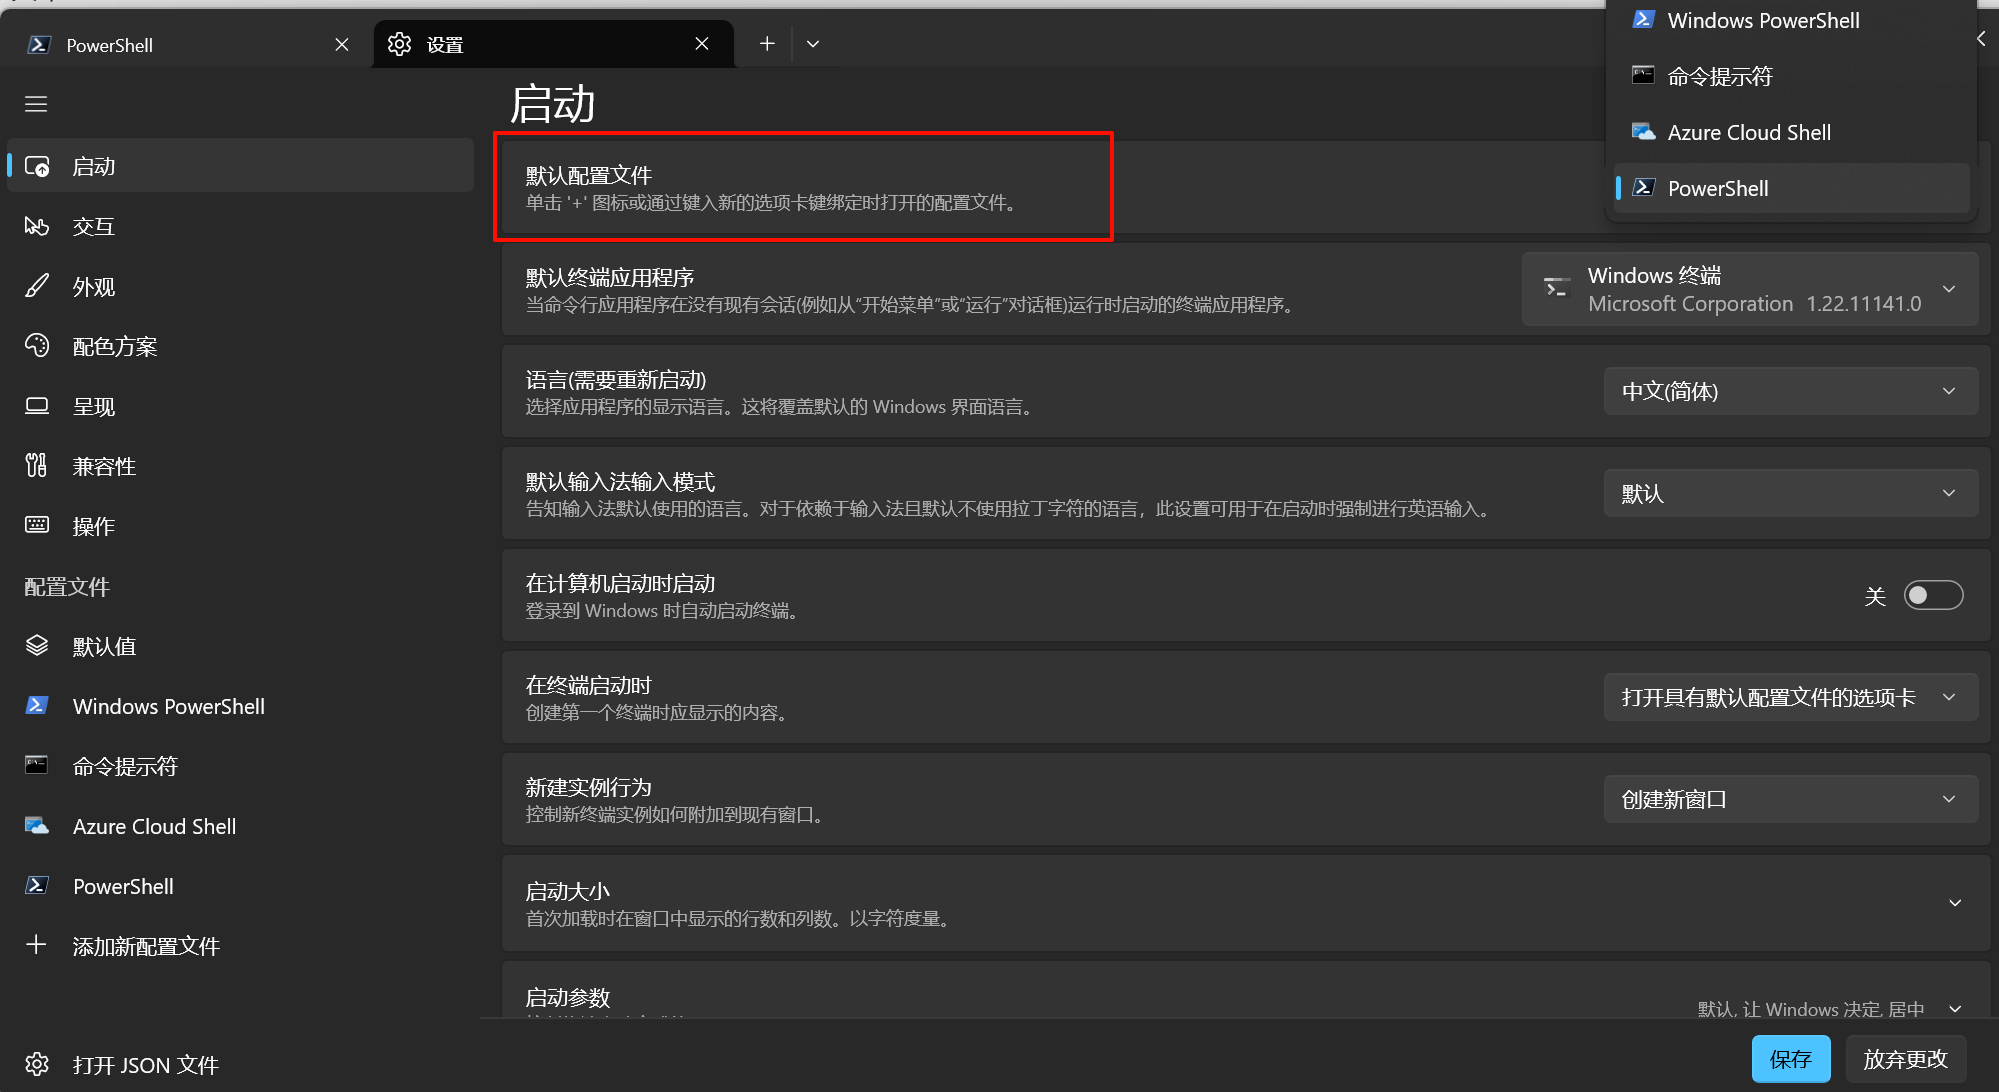
Task: Open the 默认输入法输入模式 dropdown
Action: click(1791, 493)
